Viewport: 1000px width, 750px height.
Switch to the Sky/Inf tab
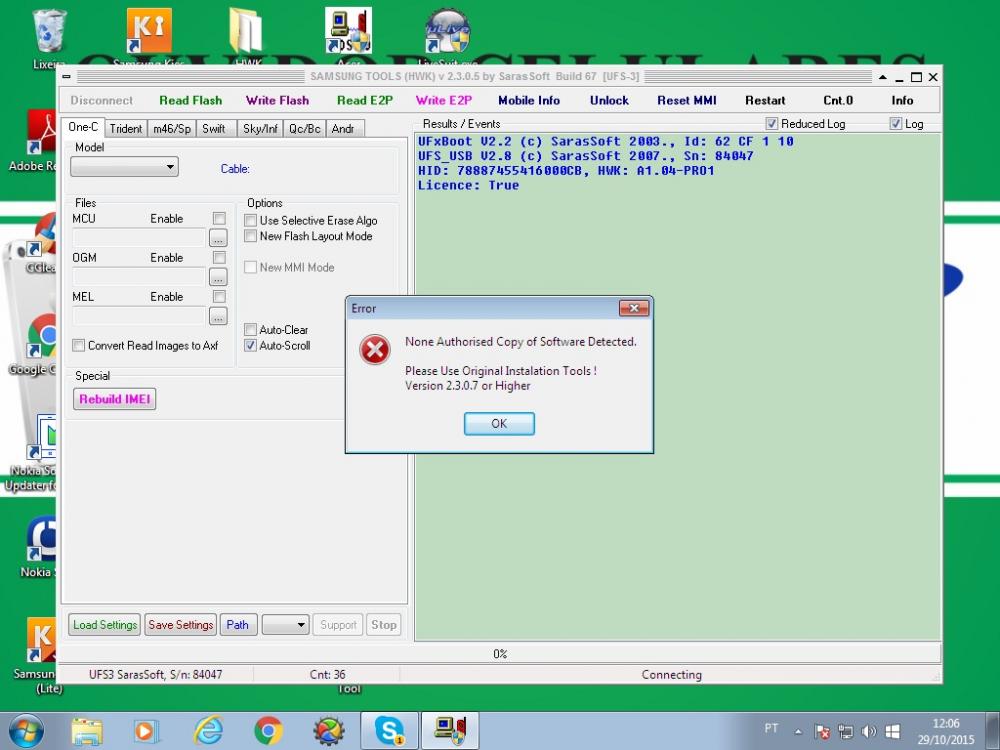[260, 129]
